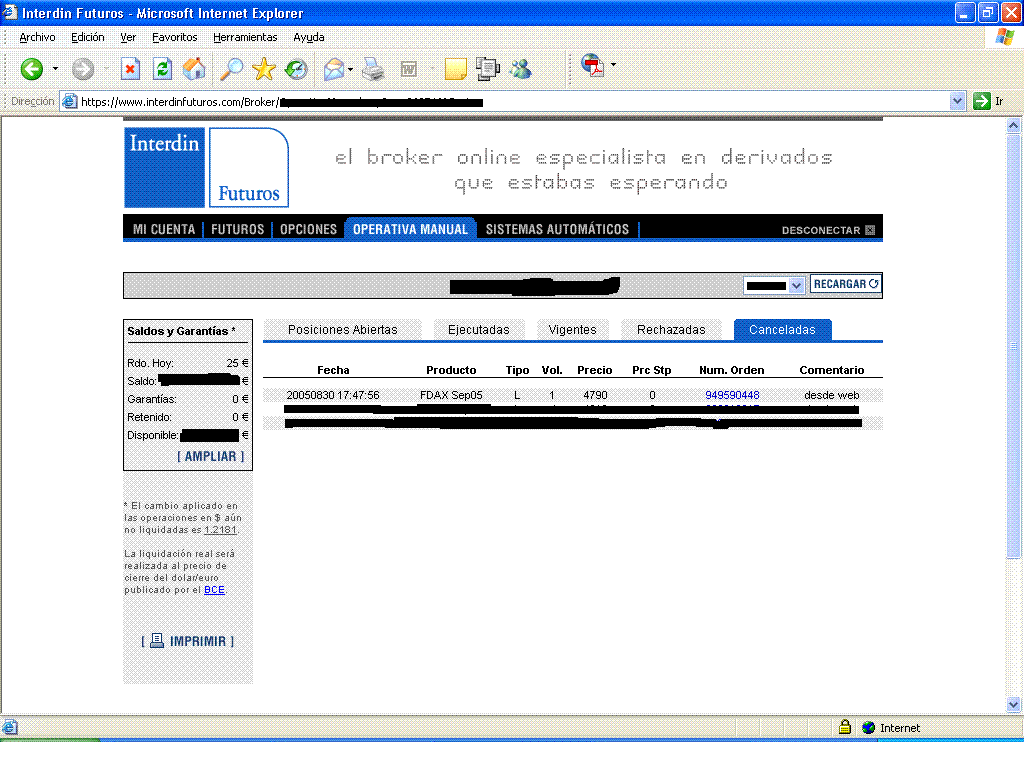Click the IMPRIMIR print link
This screenshot has width=1024, height=768.
point(187,641)
